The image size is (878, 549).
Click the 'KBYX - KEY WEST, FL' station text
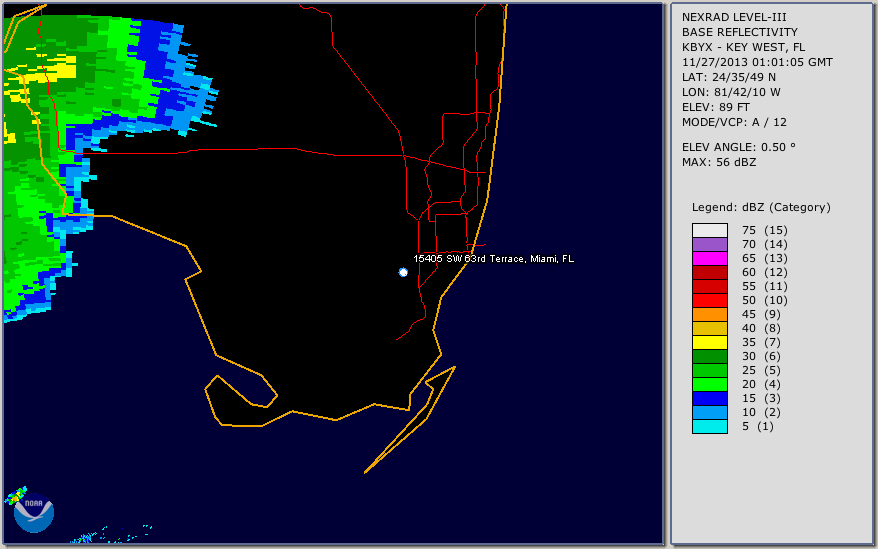coord(743,47)
